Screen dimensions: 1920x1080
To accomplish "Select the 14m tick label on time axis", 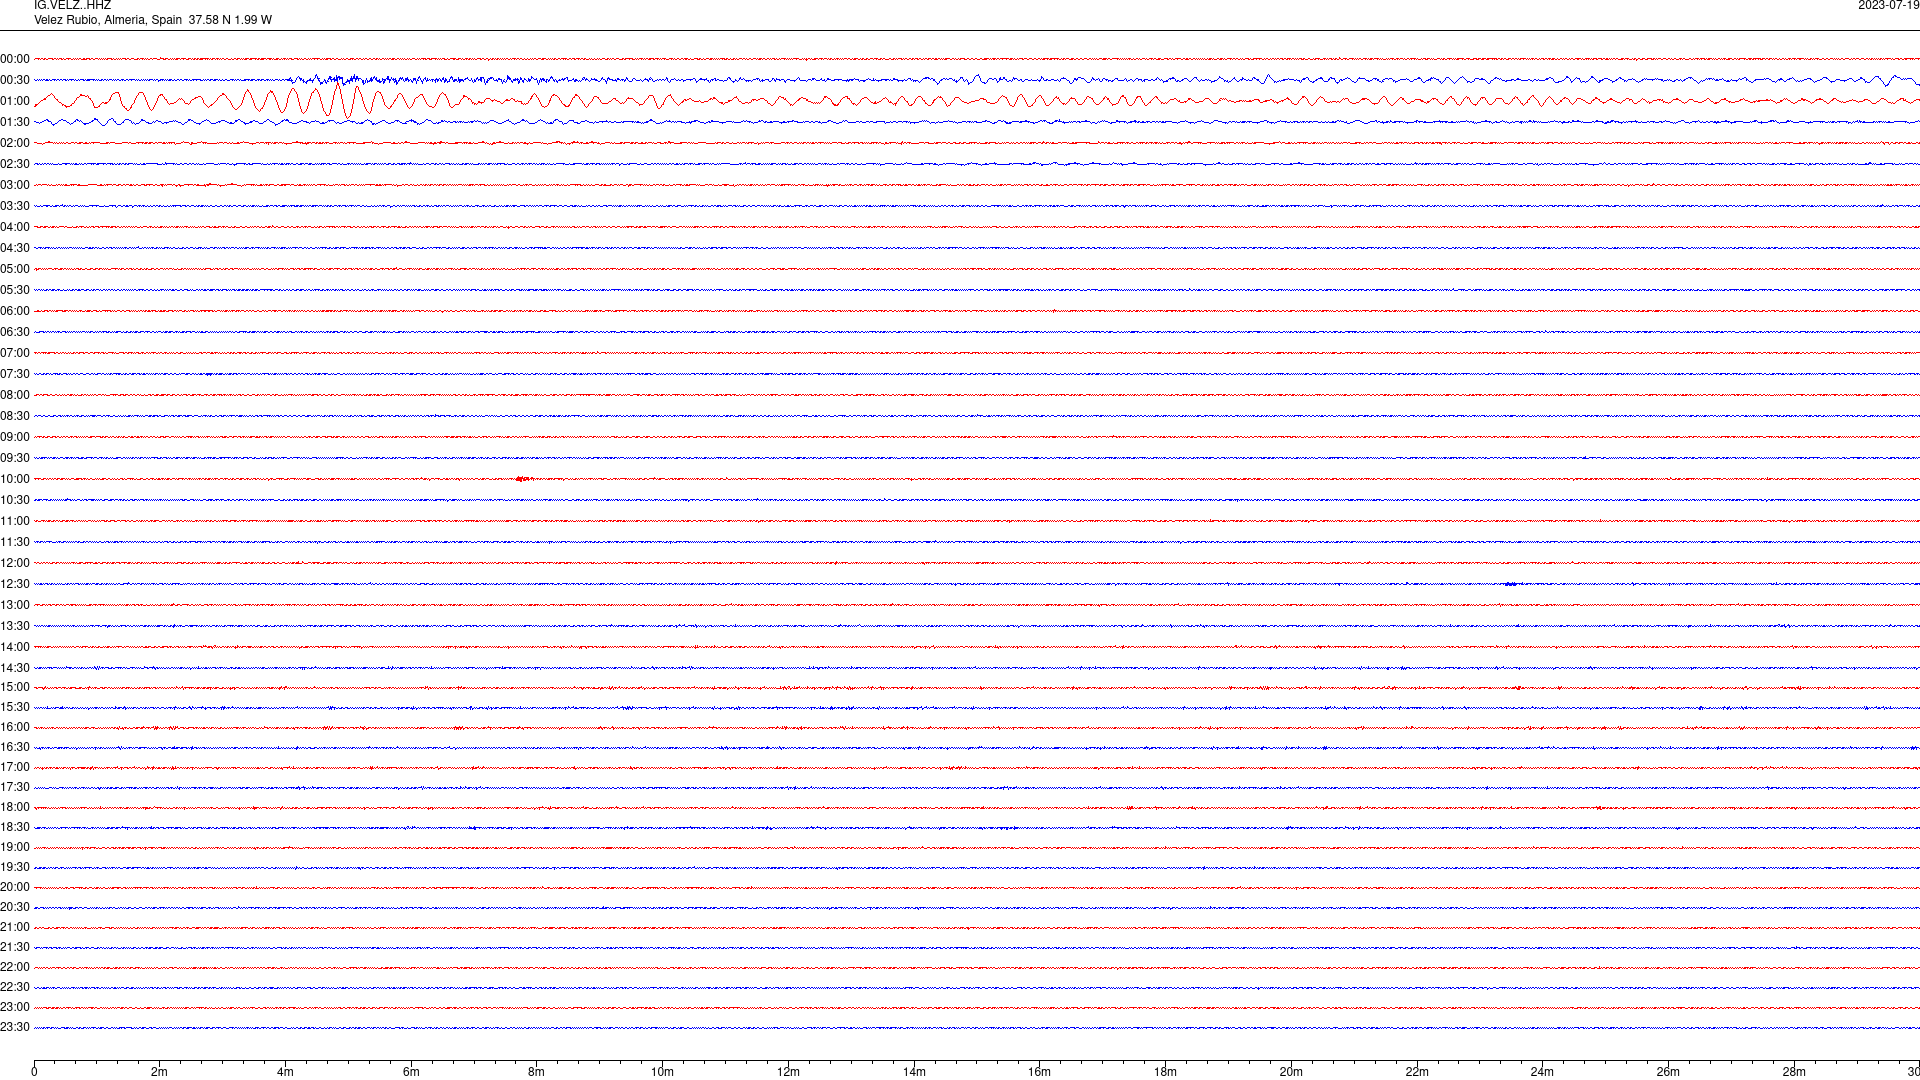I will coord(914,1072).
